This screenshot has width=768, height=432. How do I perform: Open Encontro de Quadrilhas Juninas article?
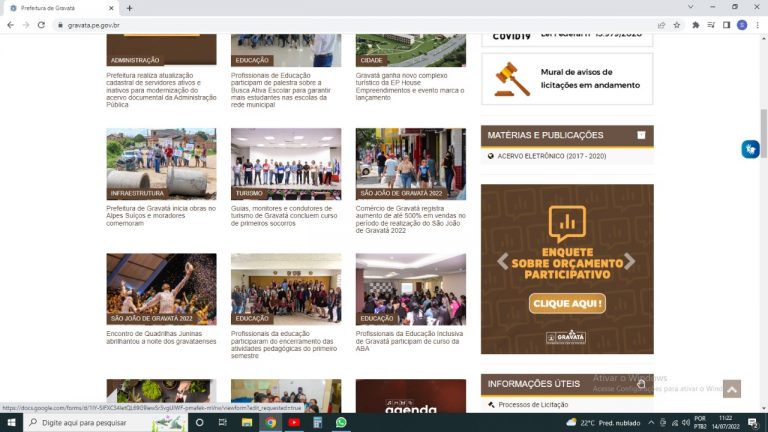coord(161,337)
